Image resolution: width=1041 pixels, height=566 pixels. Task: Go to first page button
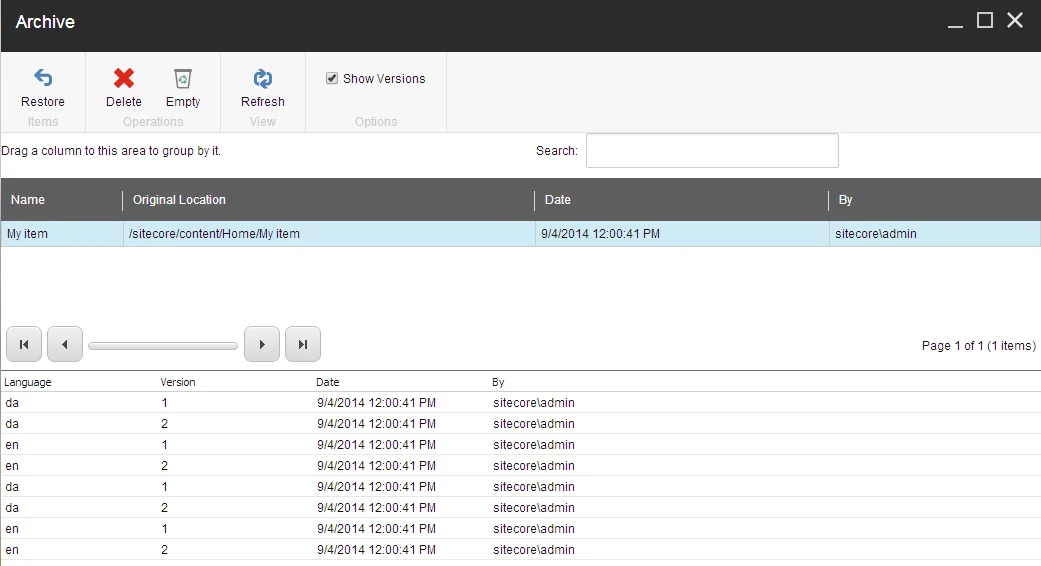click(x=24, y=344)
